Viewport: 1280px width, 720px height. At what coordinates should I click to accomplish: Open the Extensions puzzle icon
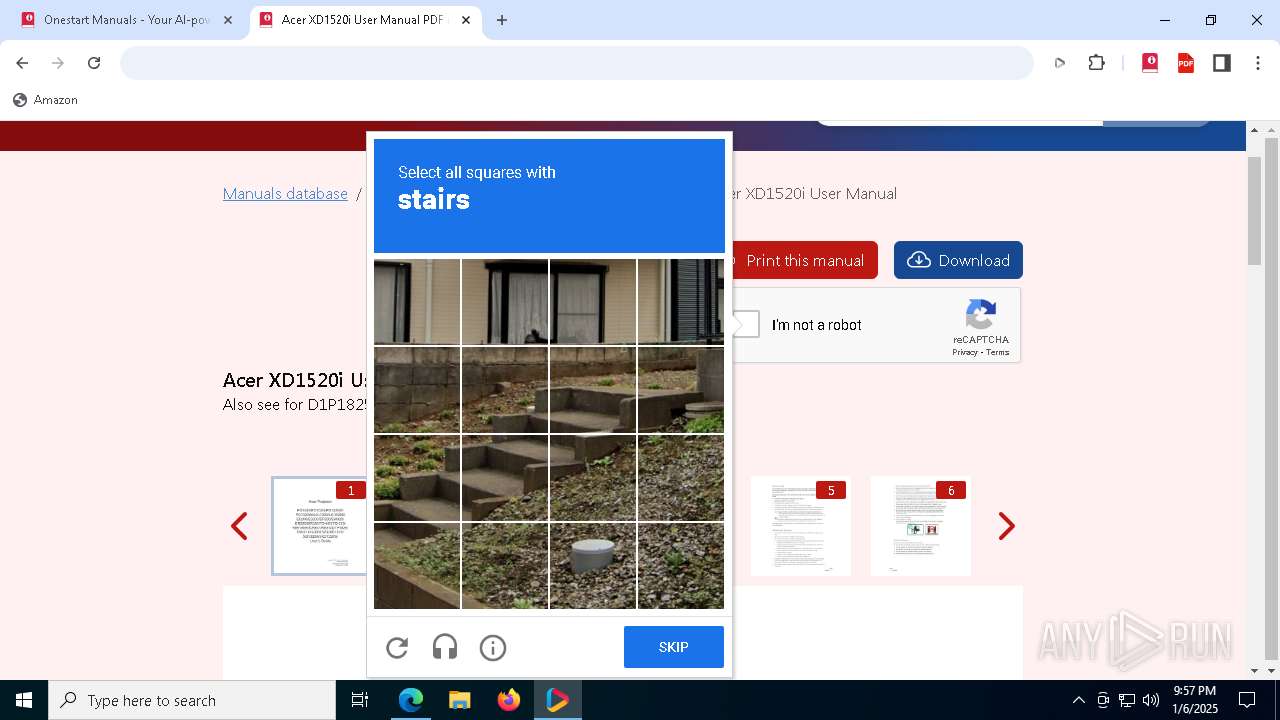[x=1097, y=63]
